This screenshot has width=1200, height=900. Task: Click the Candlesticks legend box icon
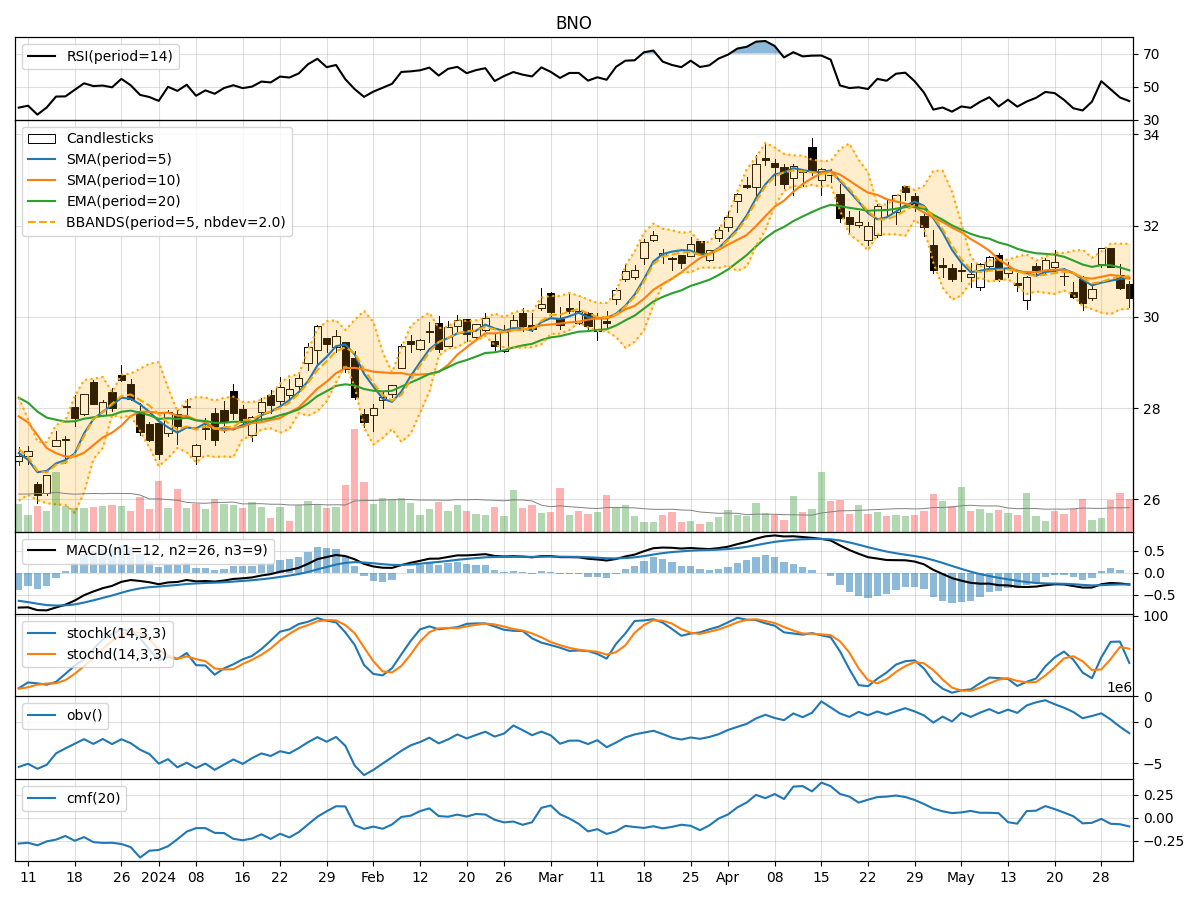42,139
